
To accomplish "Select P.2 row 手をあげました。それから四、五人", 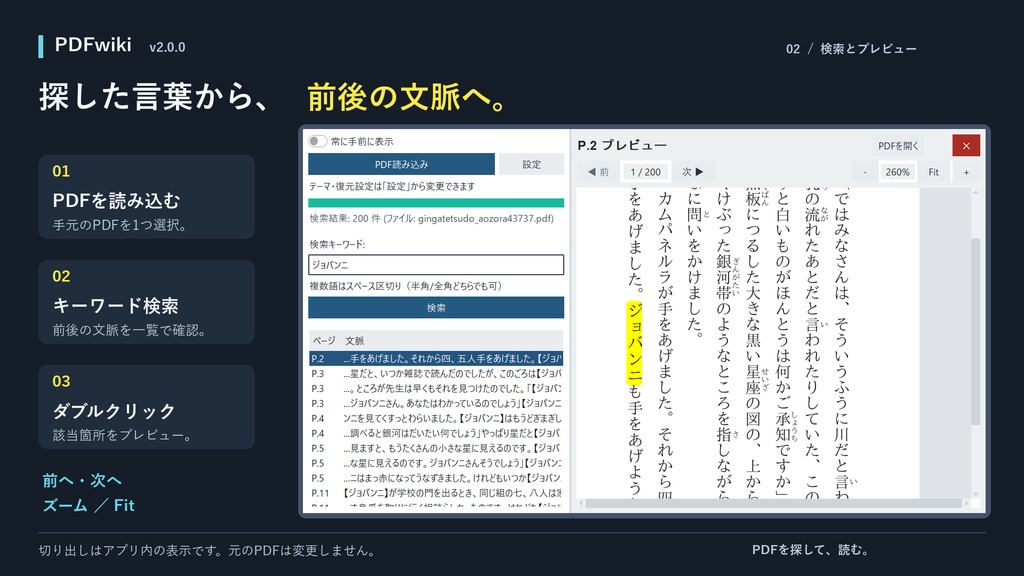I will tap(436, 359).
